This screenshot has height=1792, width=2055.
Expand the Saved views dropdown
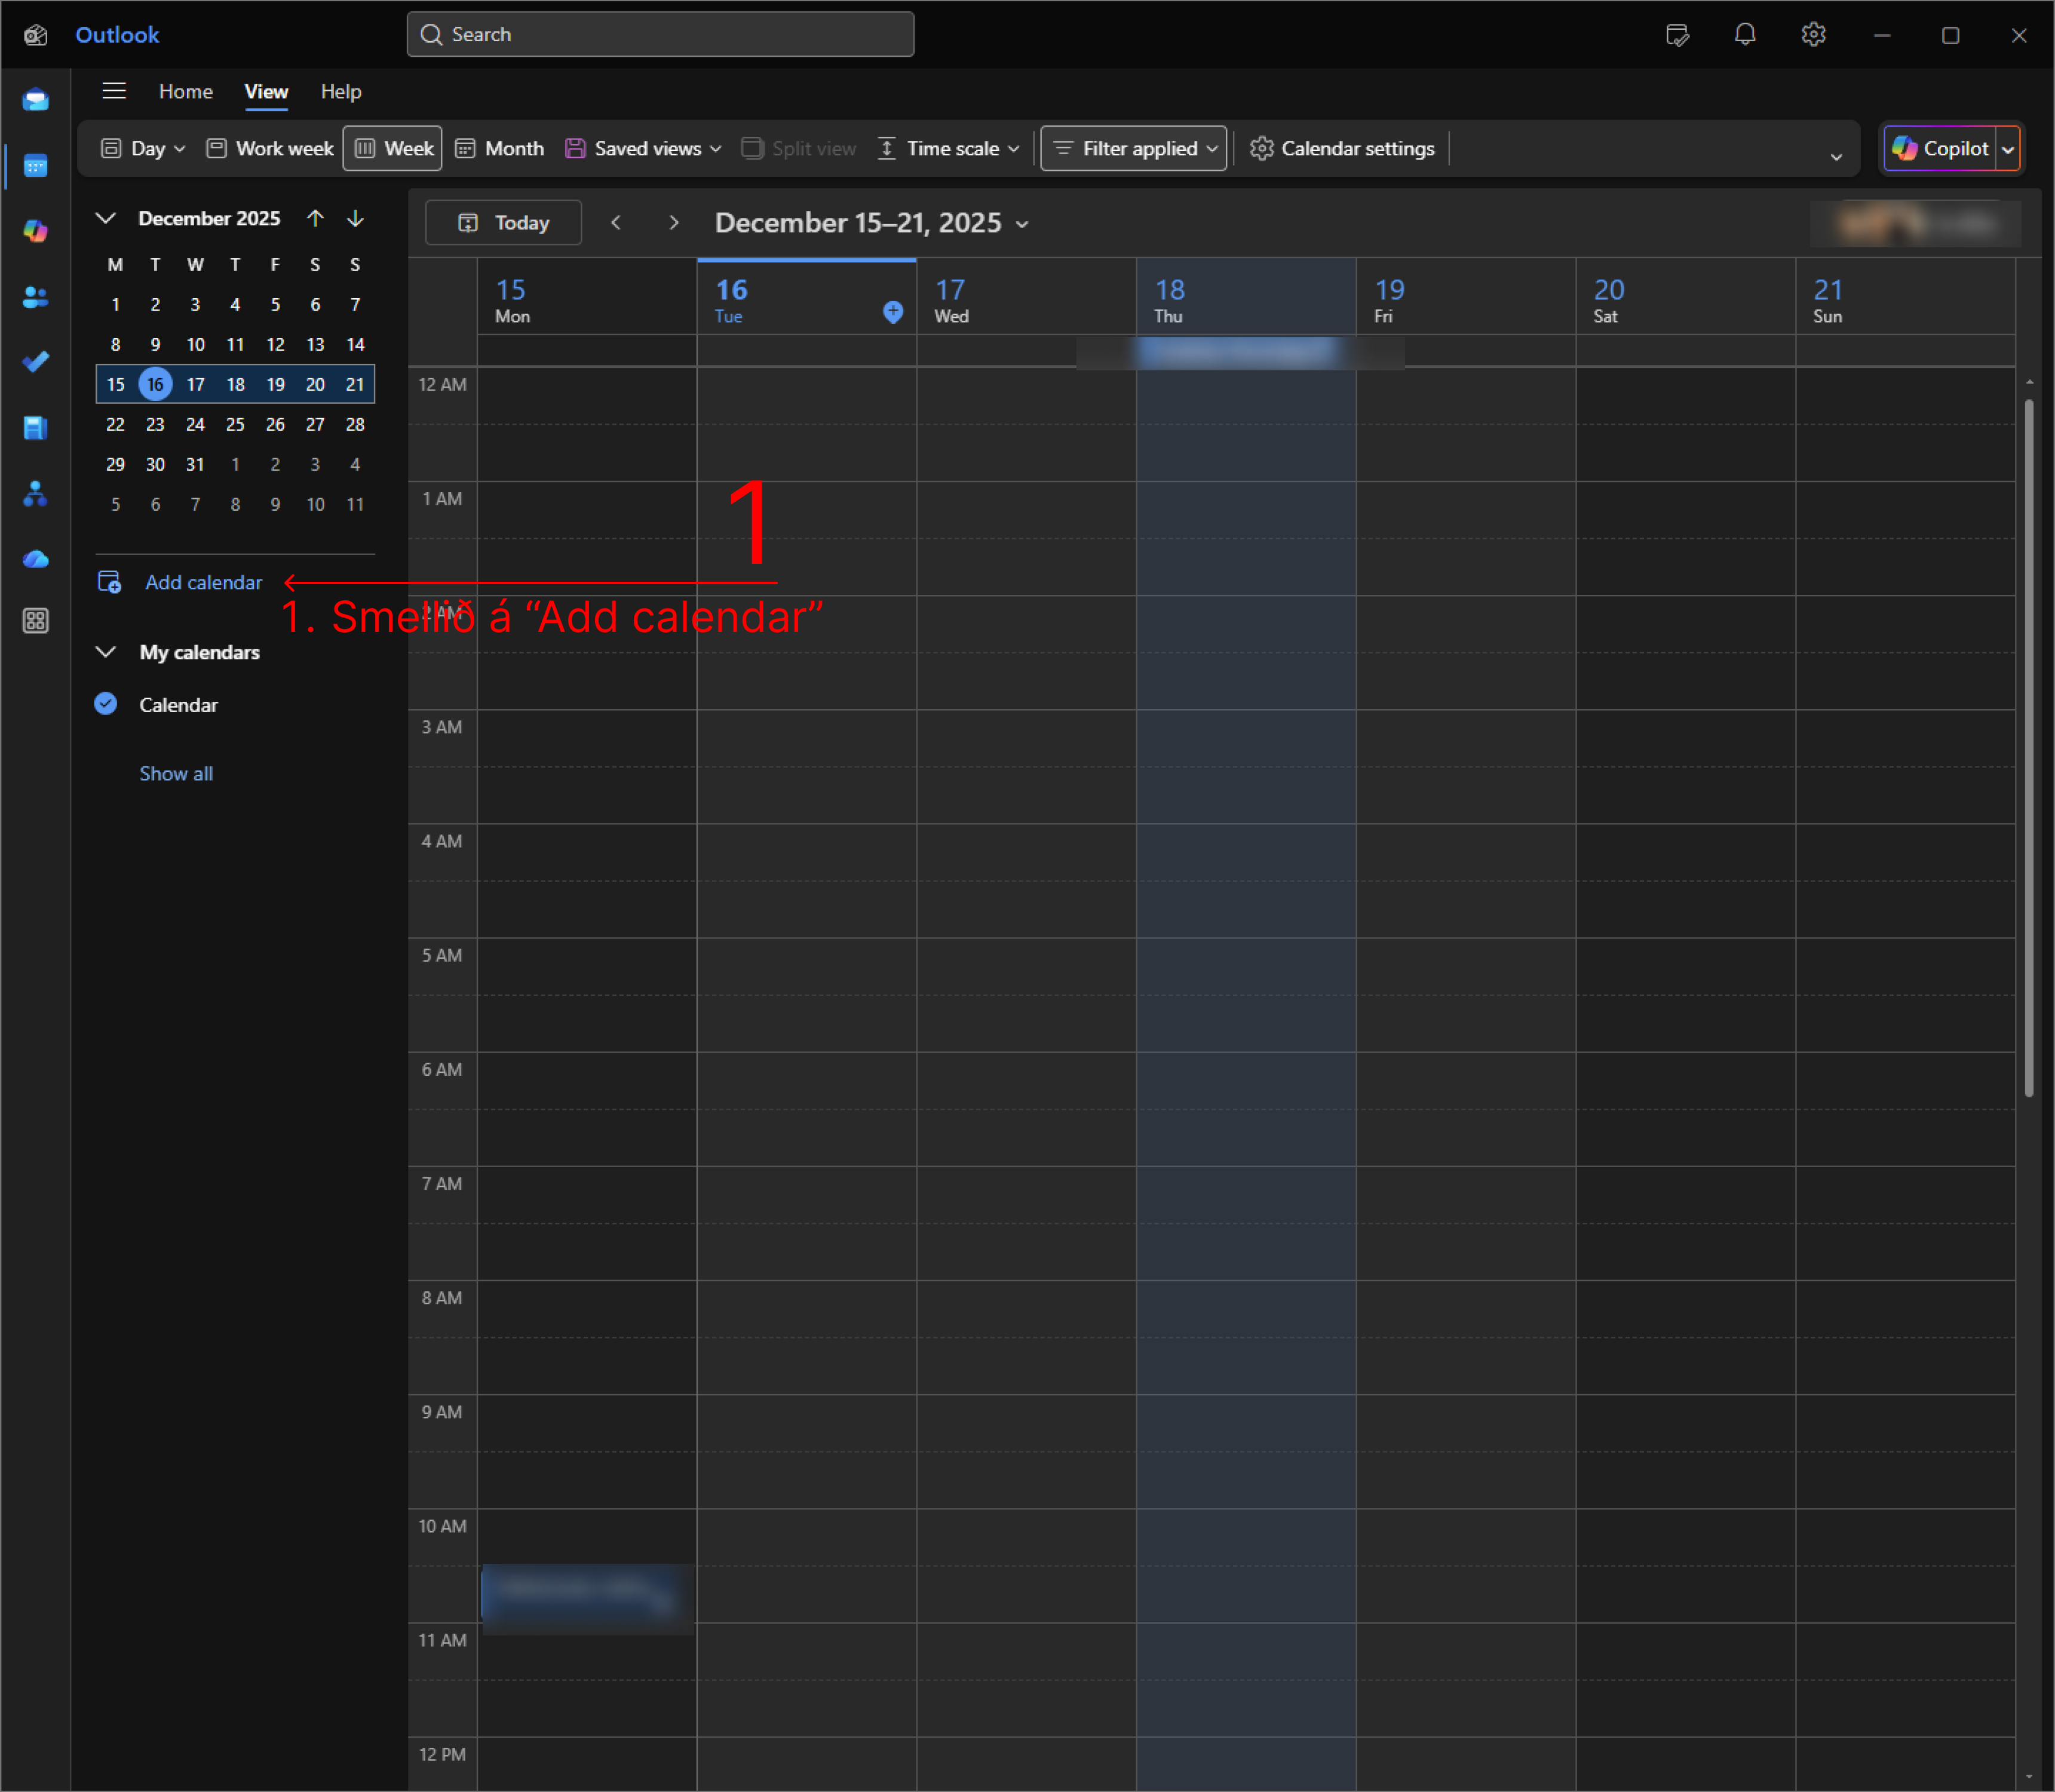pyautogui.click(x=643, y=148)
